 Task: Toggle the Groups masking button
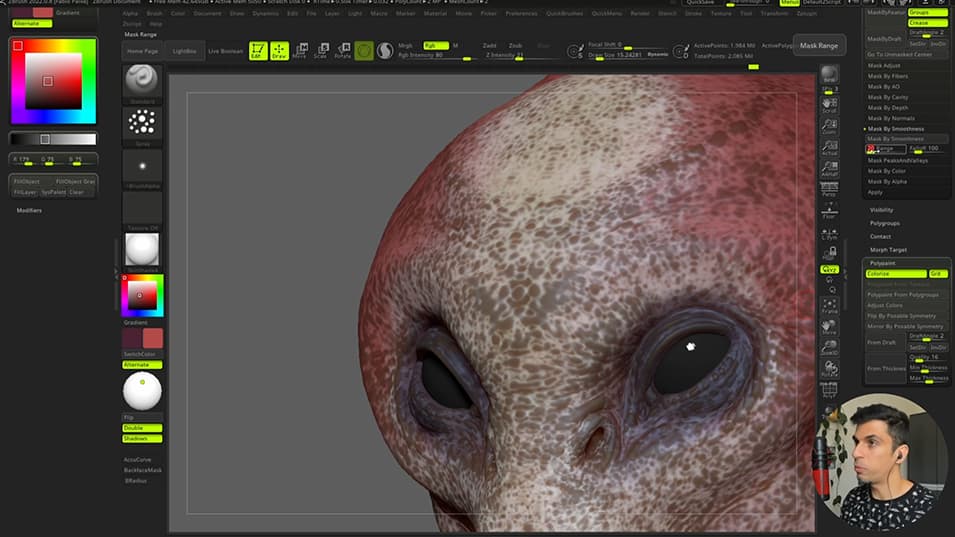tap(928, 12)
